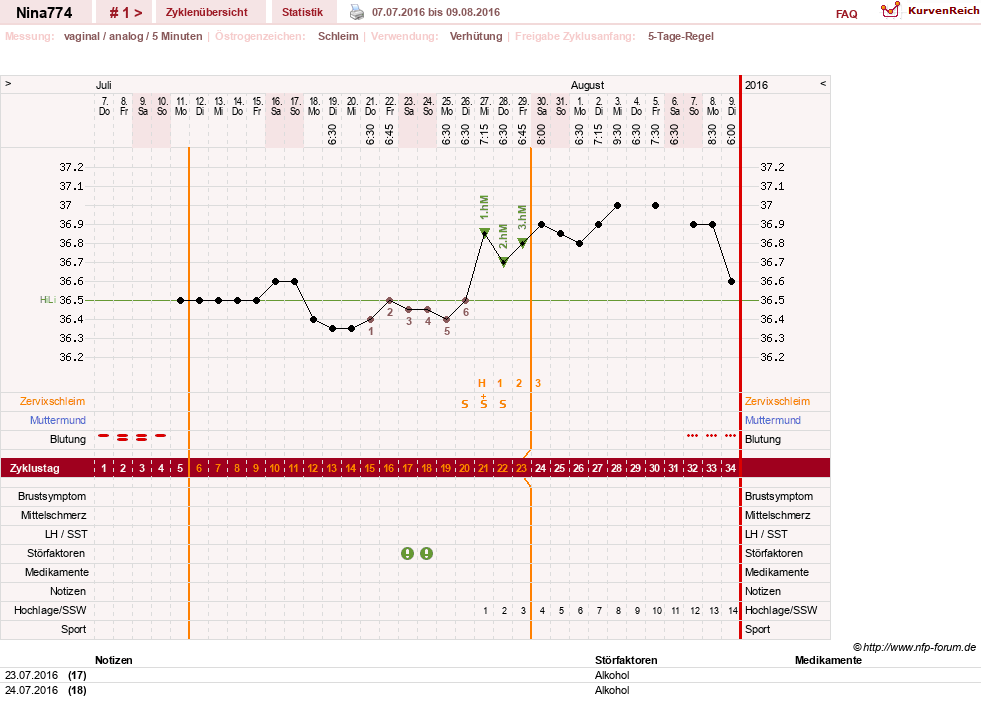Open the KurvenReich link
981x719 pixels.
coord(943,11)
